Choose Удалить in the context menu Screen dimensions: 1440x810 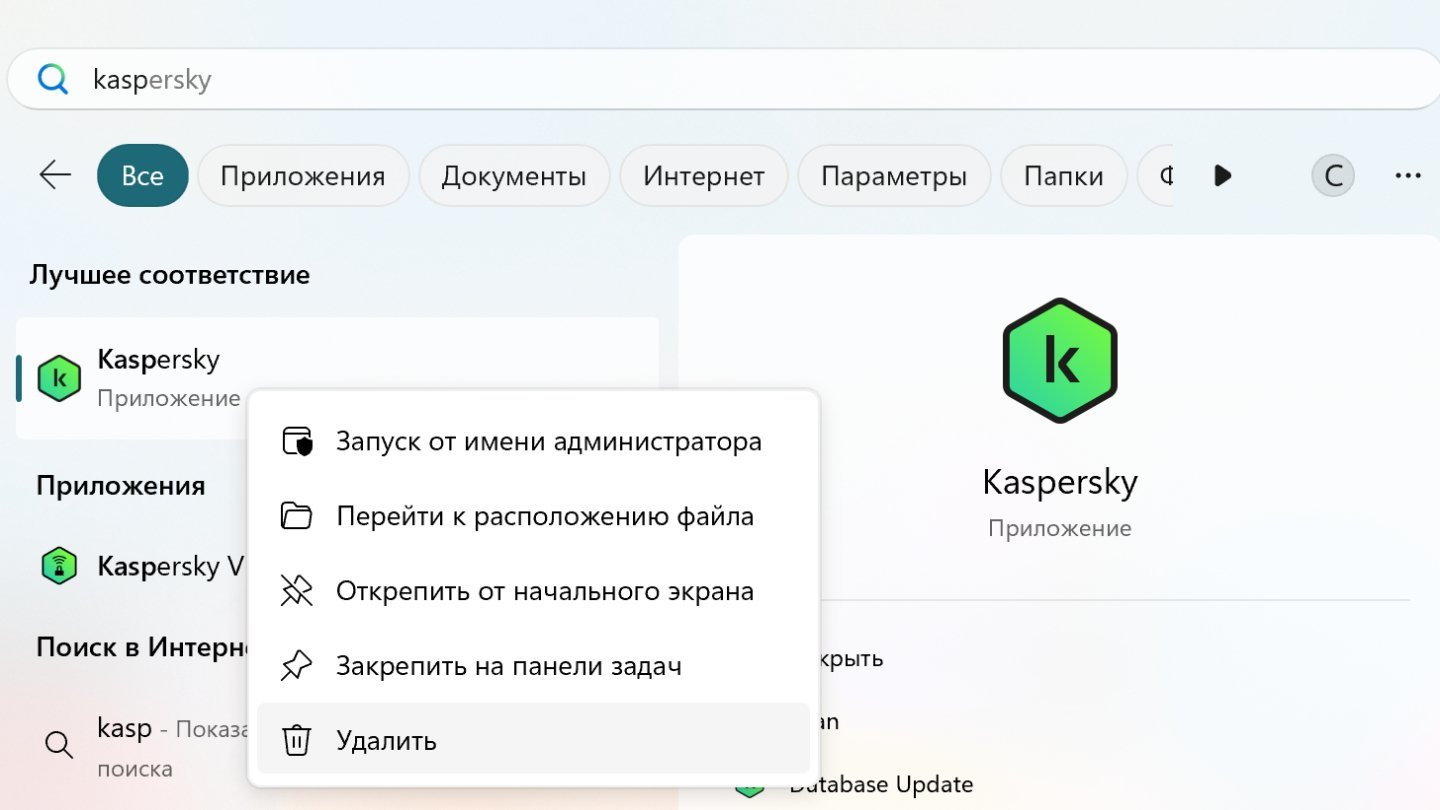click(533, 741)
